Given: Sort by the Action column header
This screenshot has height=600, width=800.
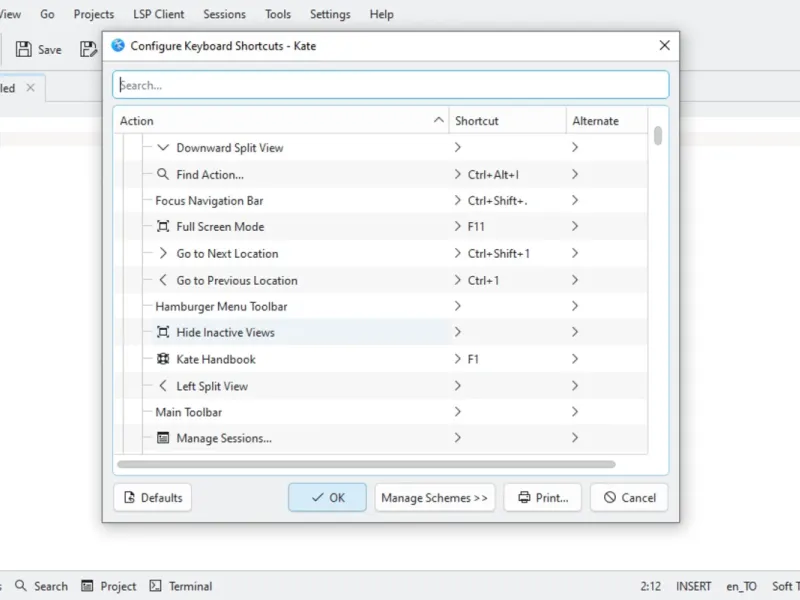Looking at the screenshot, I should (x=281, y=121).
